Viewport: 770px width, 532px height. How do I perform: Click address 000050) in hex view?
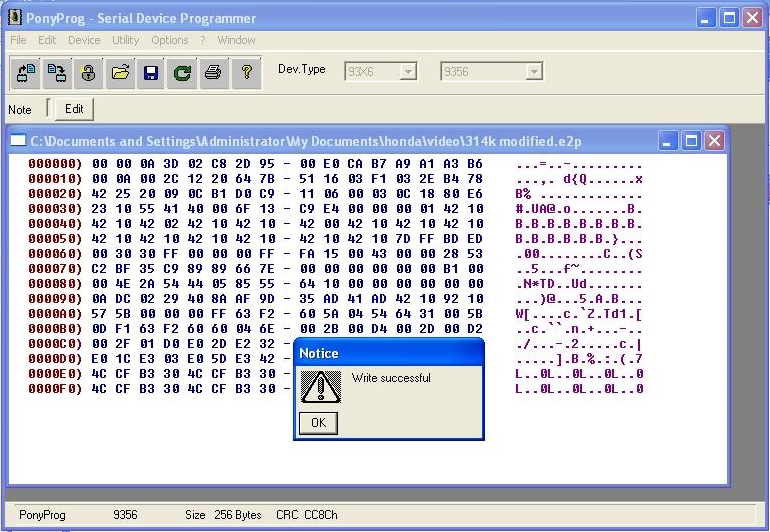pos(55,239)
